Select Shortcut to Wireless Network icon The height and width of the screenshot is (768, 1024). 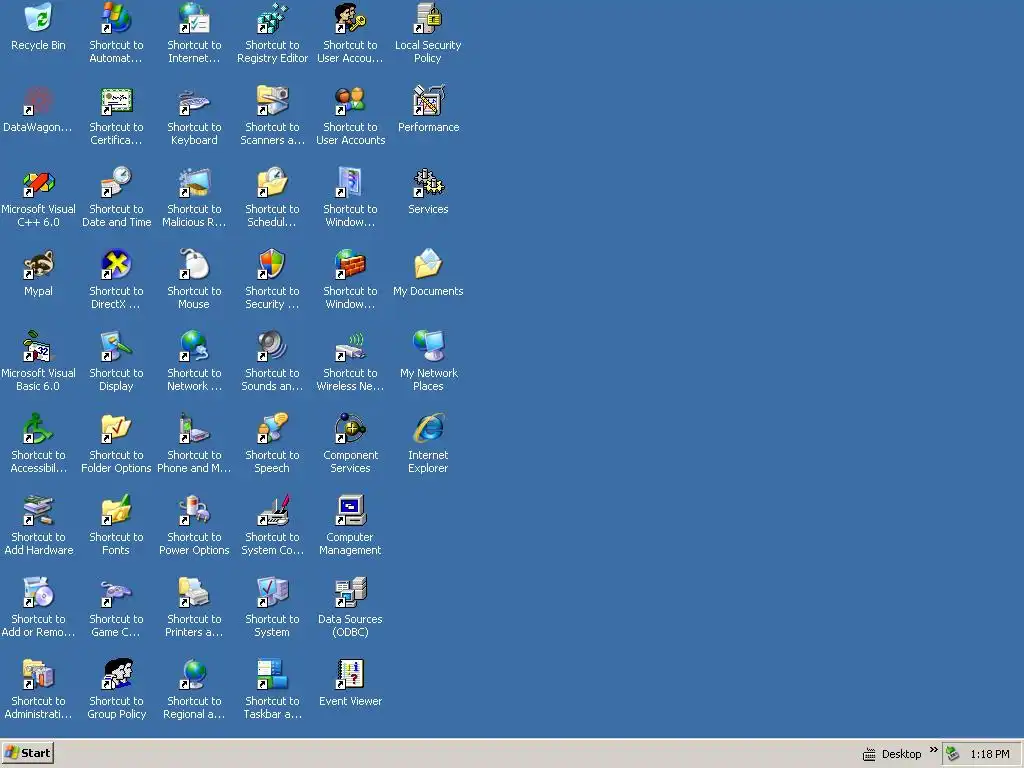tap(350, 347)
